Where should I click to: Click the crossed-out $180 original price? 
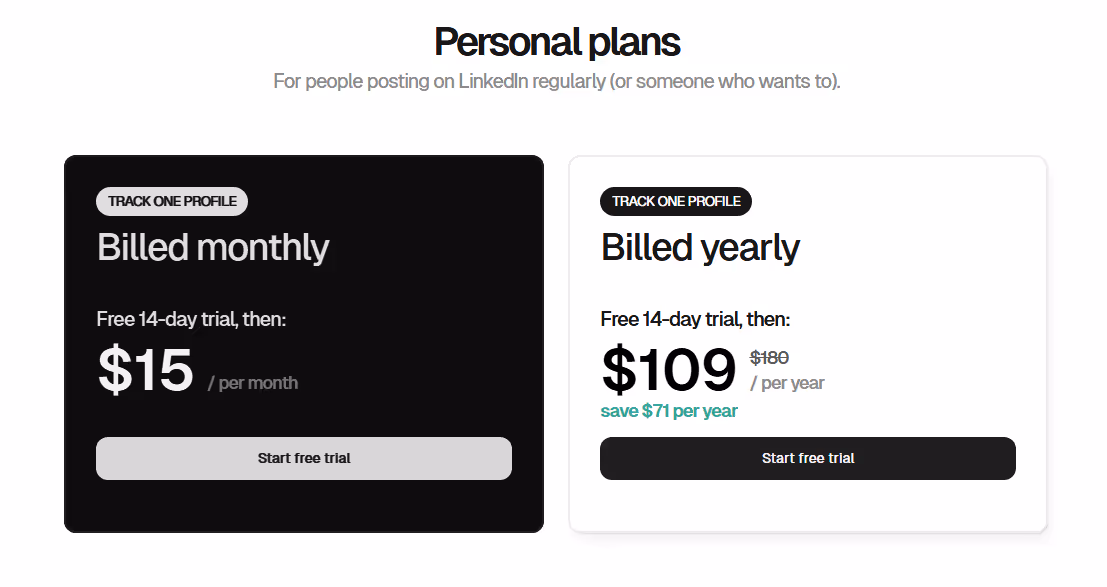(x=770, y=357)
